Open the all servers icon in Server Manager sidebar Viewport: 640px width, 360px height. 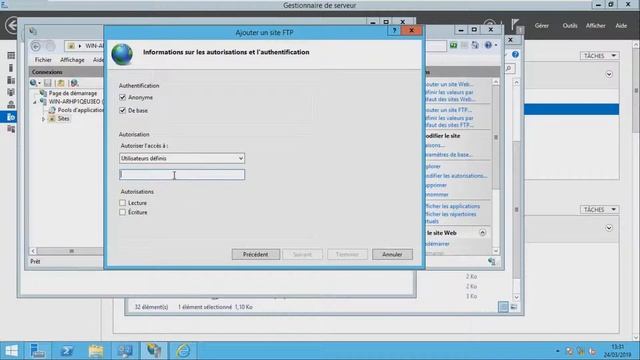[x=11, y=80]
